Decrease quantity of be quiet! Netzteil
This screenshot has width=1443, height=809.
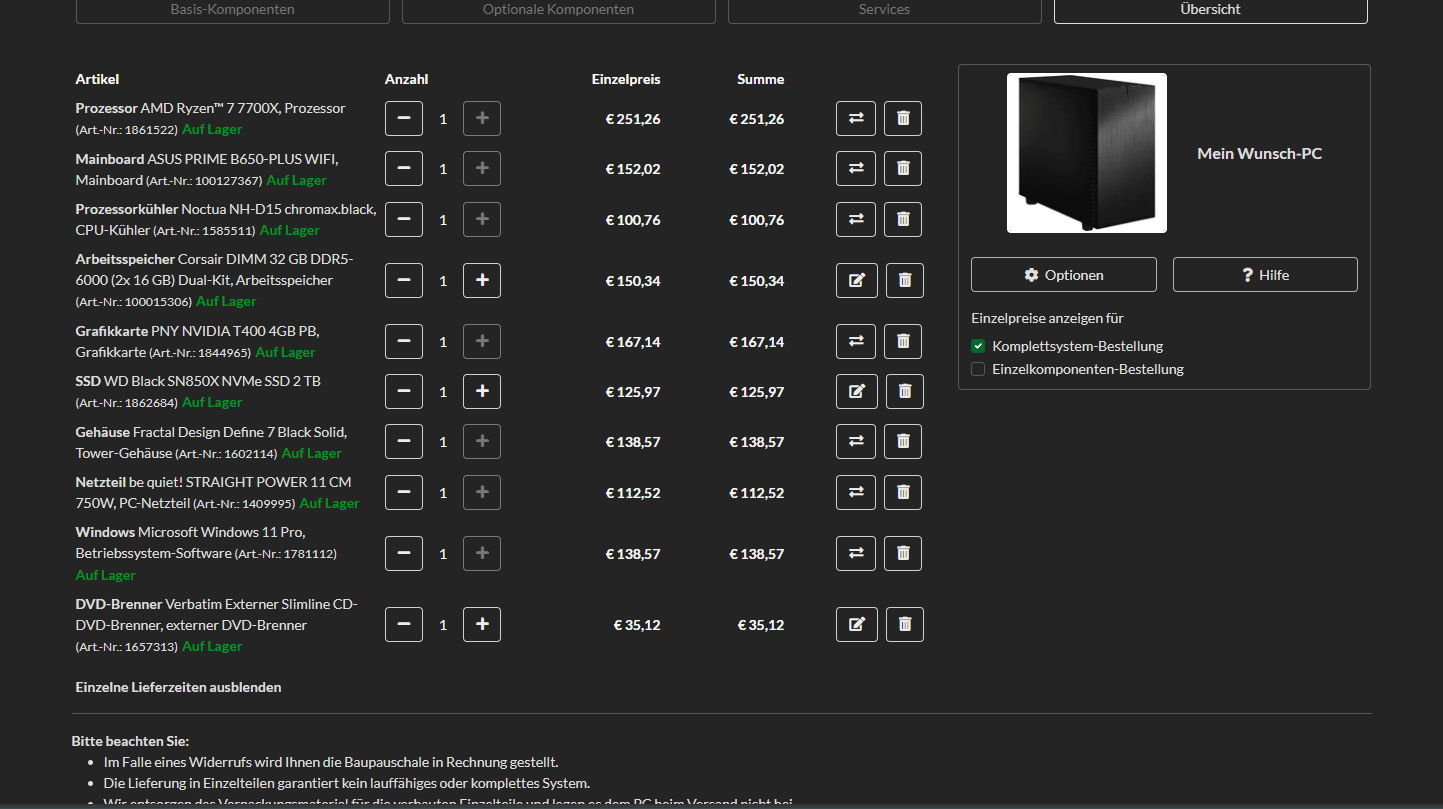pyautogui.click(x=404, y=492)
